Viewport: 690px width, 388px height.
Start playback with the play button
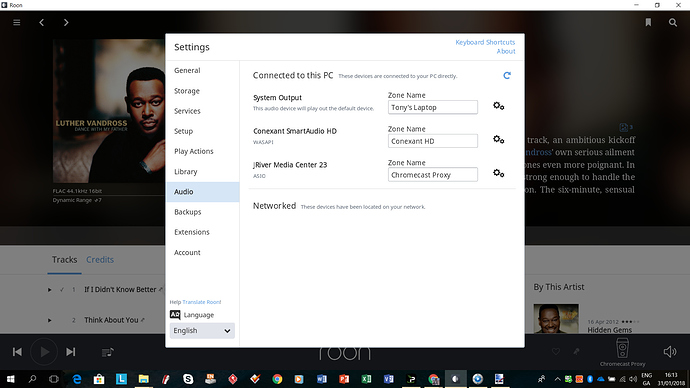point(44,352)
